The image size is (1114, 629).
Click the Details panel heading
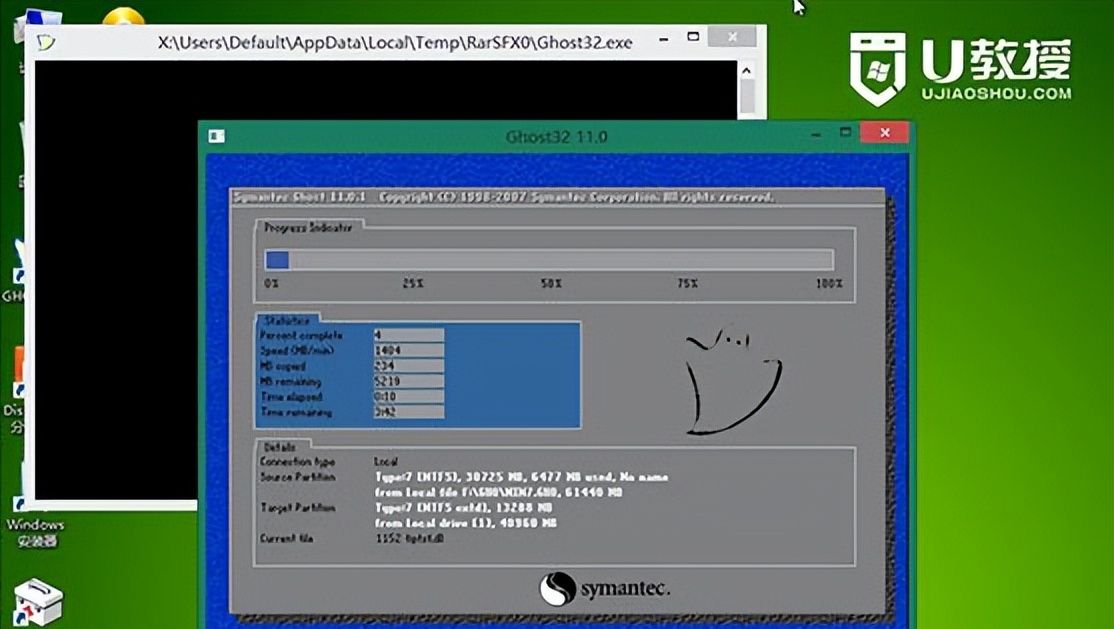(x=279, y=447)
